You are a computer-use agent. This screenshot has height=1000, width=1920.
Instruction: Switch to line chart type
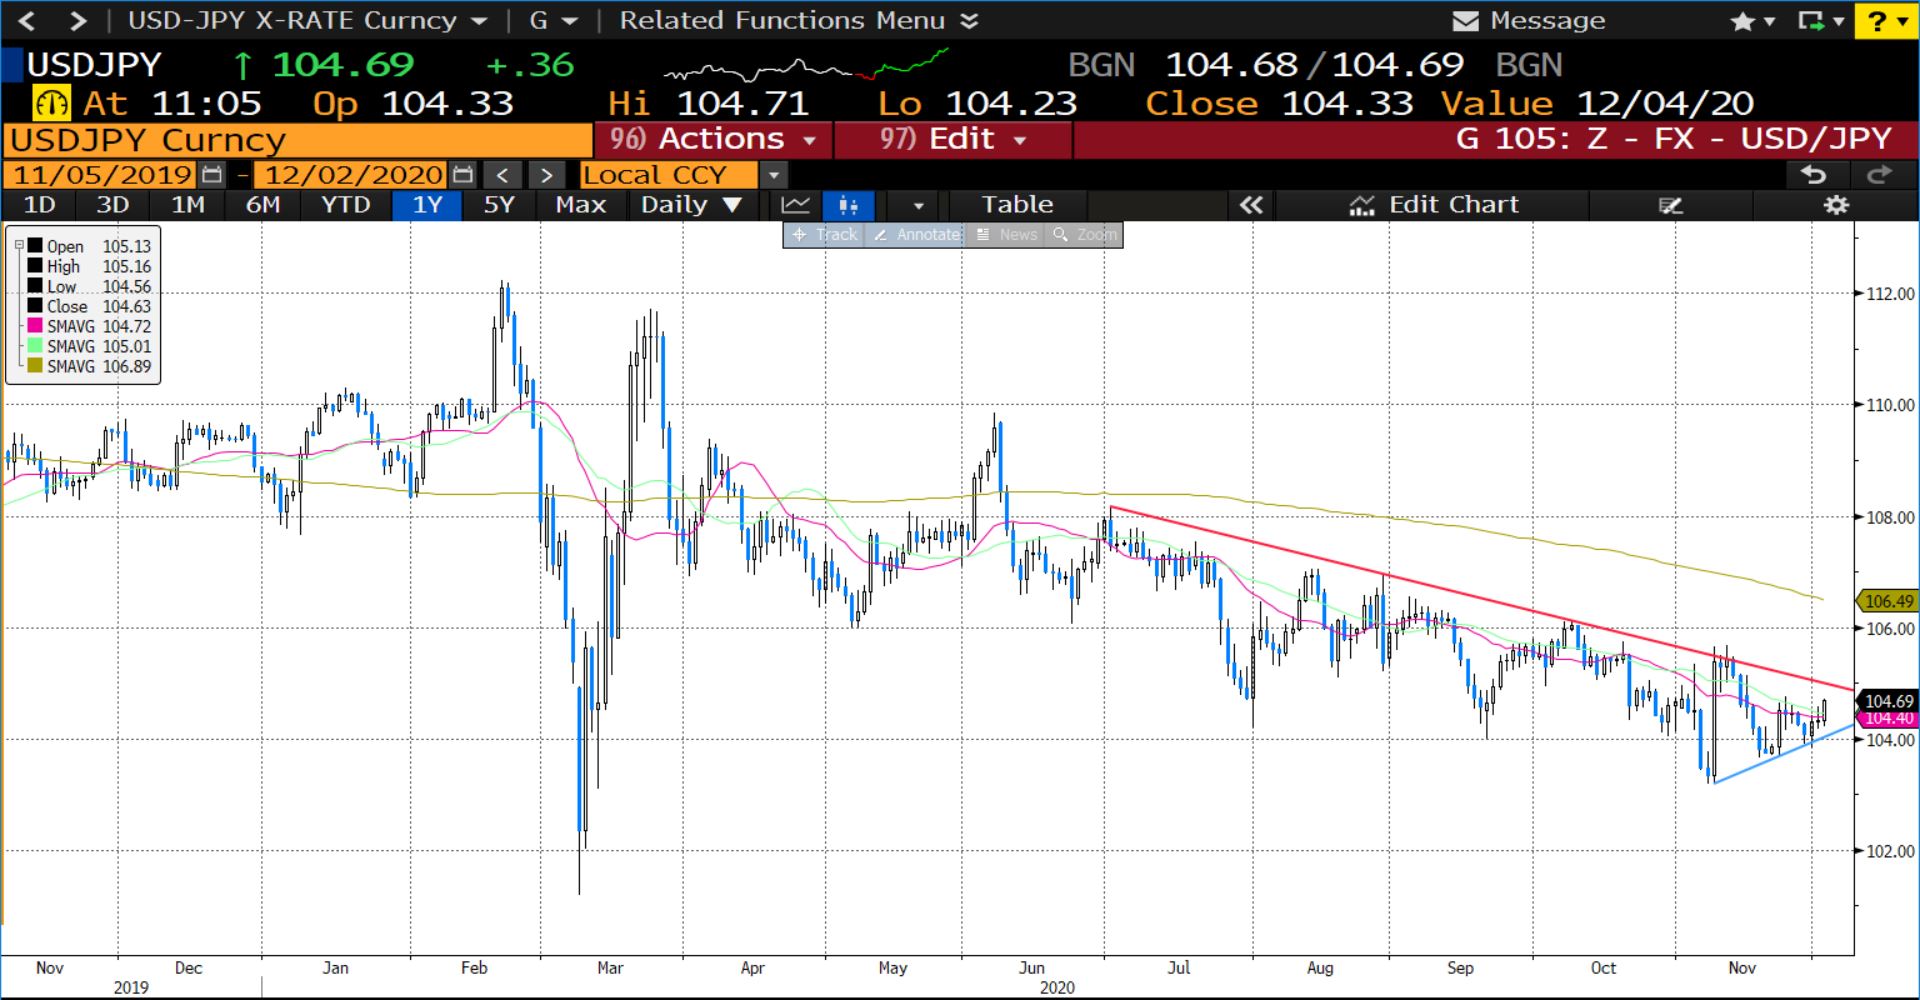pos(795,205)
